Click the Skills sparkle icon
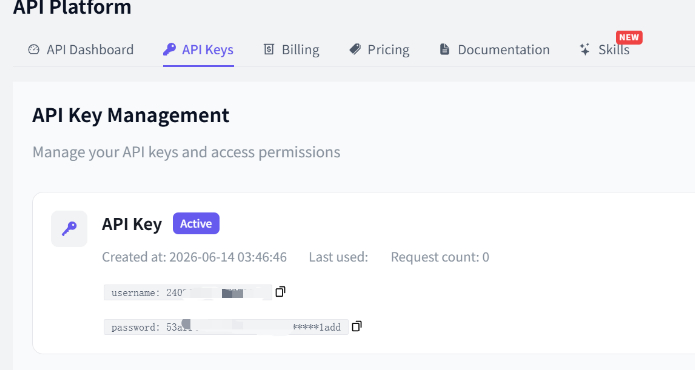Screen dimensions: 695x370 (585, 49)
